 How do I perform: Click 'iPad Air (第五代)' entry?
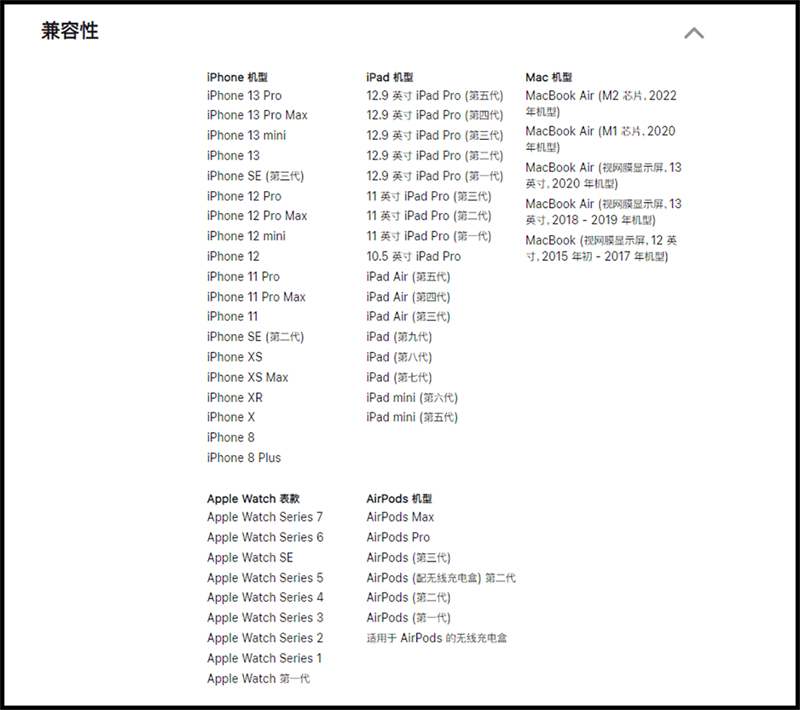coord(408,276)
